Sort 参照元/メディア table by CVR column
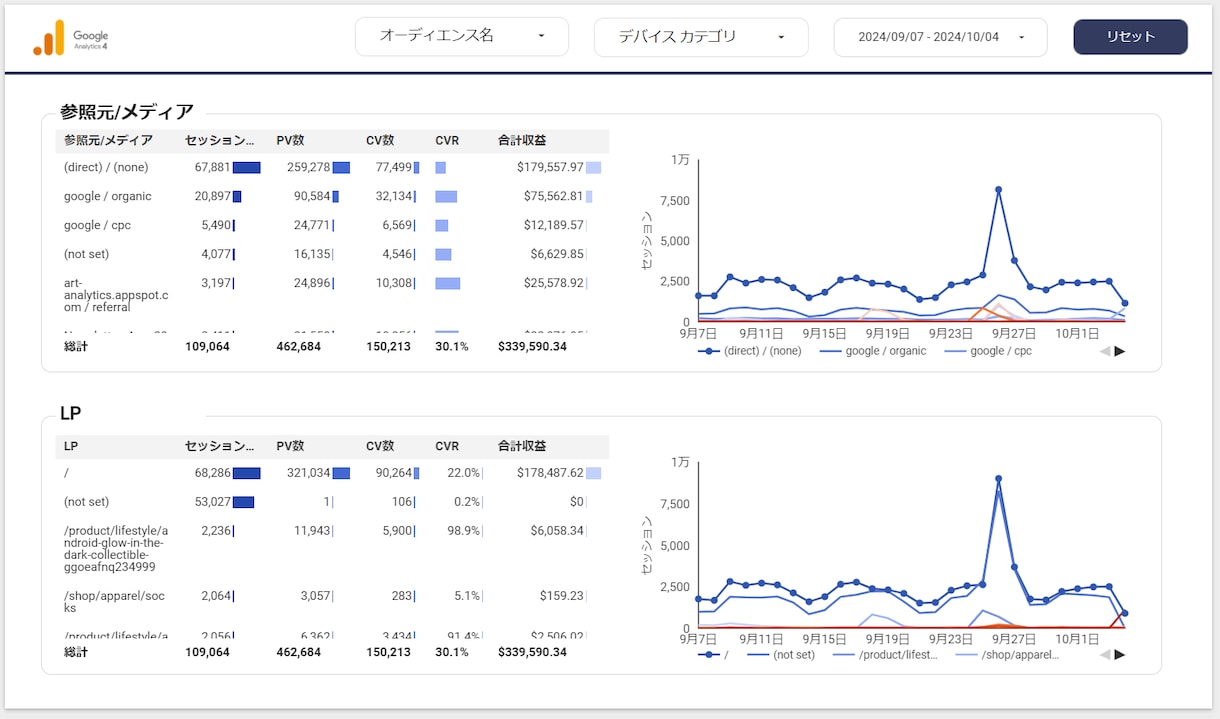The image size is (1220, 719). pyautogui.click(x=447, y=141)
